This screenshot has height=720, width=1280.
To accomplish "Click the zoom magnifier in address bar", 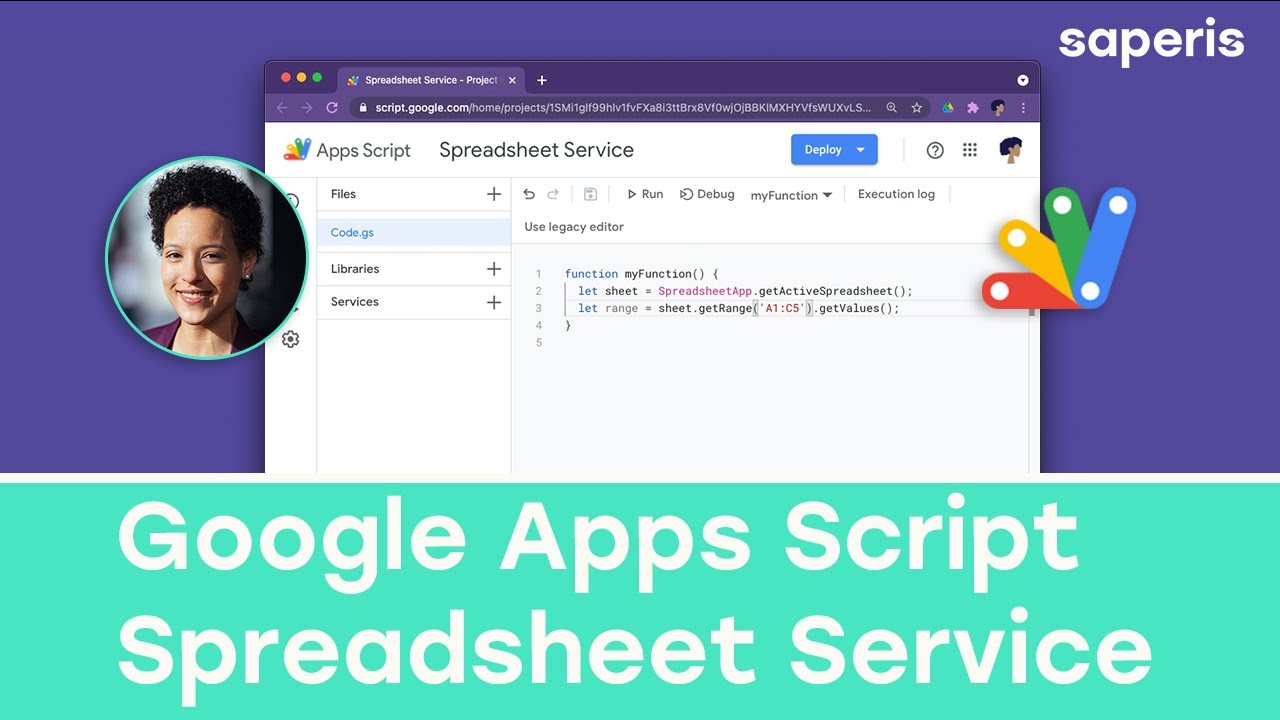I will (892, 107).
